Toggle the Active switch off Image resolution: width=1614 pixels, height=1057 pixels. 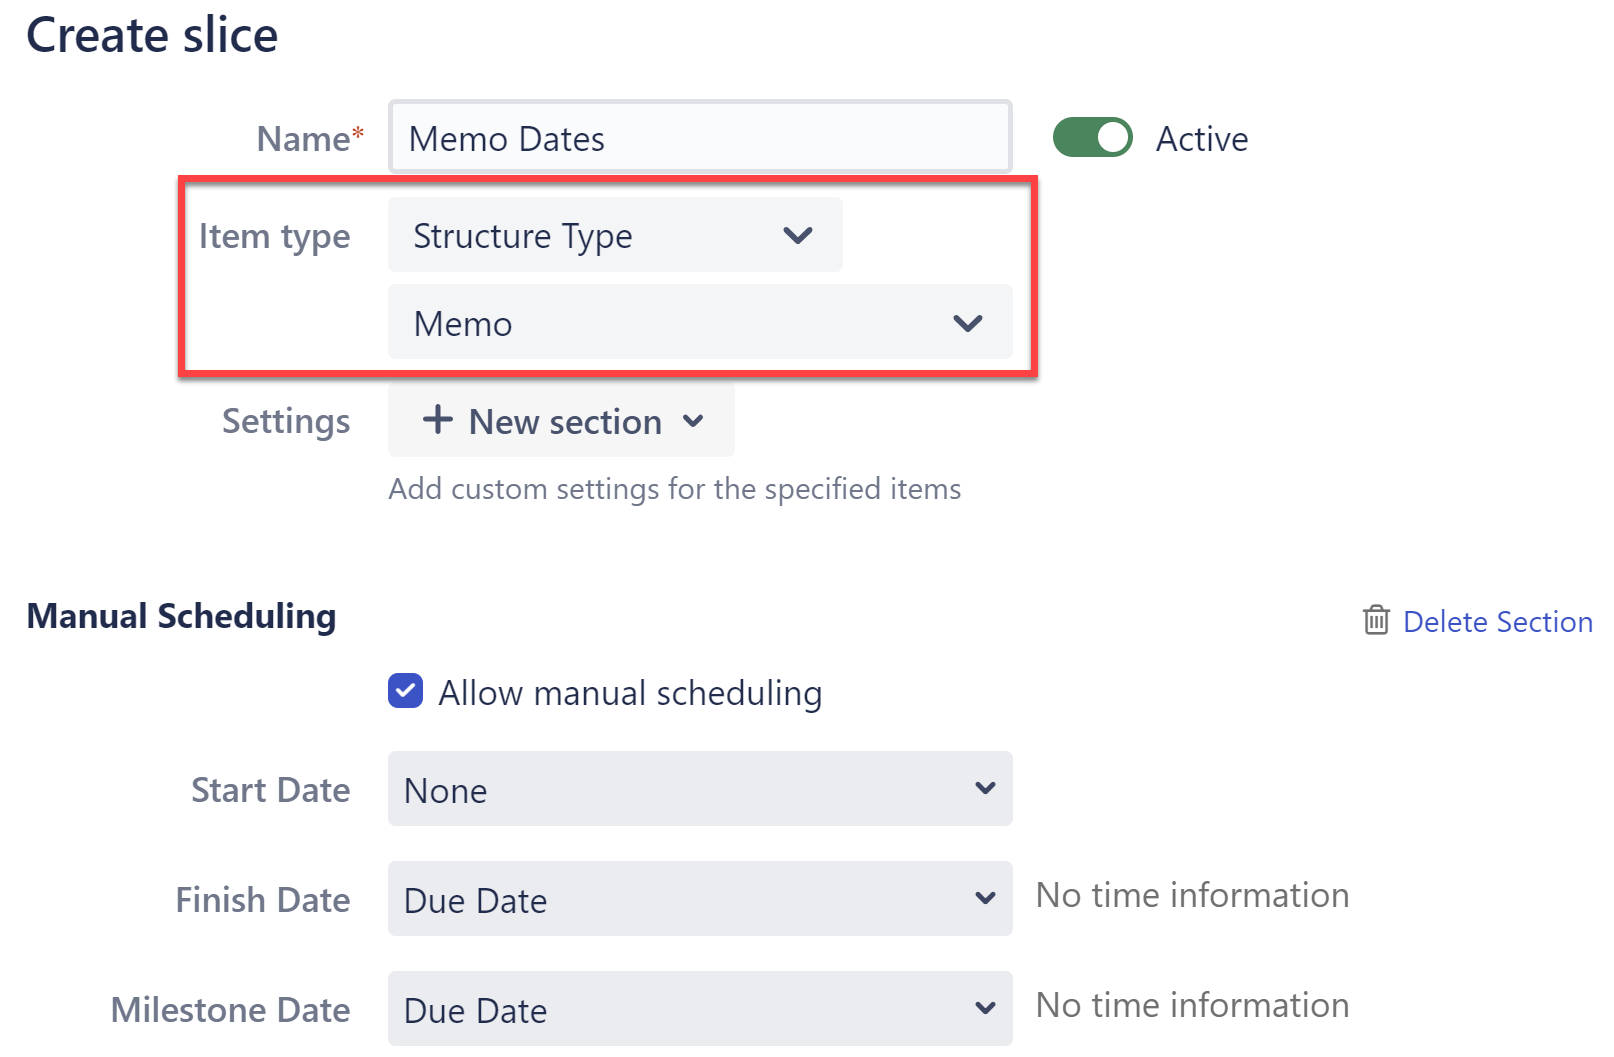[1092, 137]
